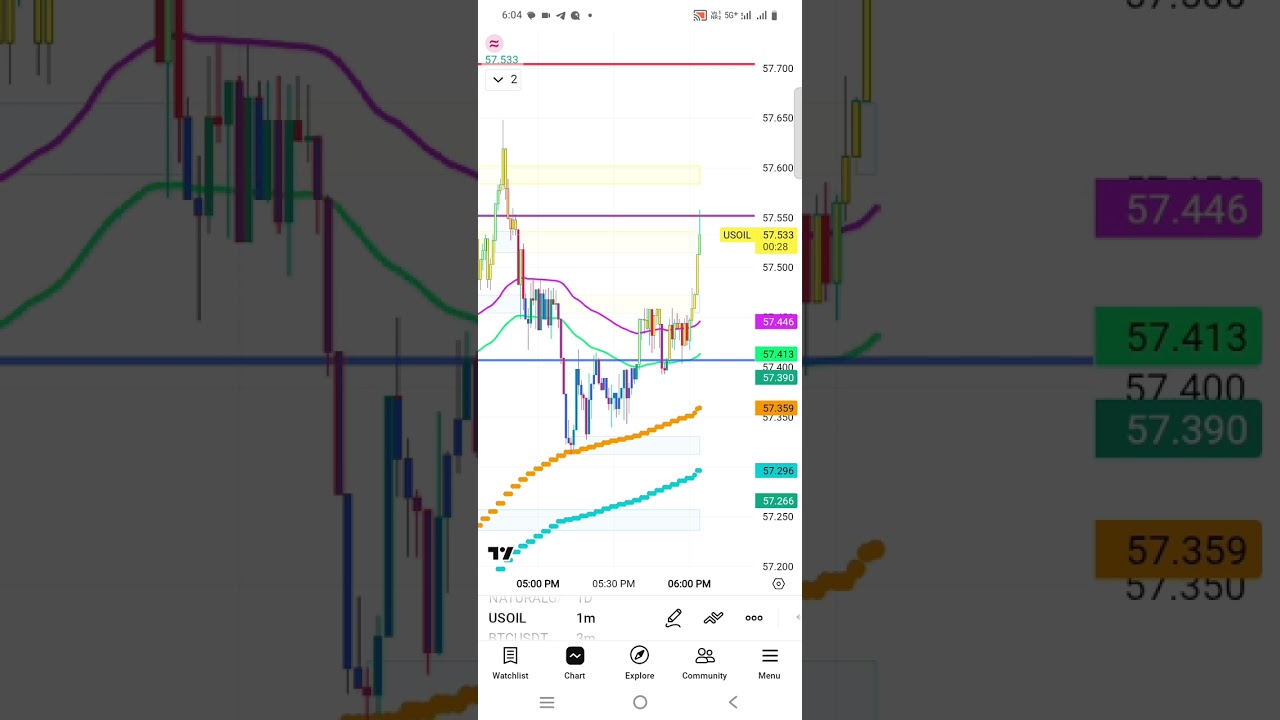
Task: Select the 1m timeframe picker
Action: coord(586,618)
